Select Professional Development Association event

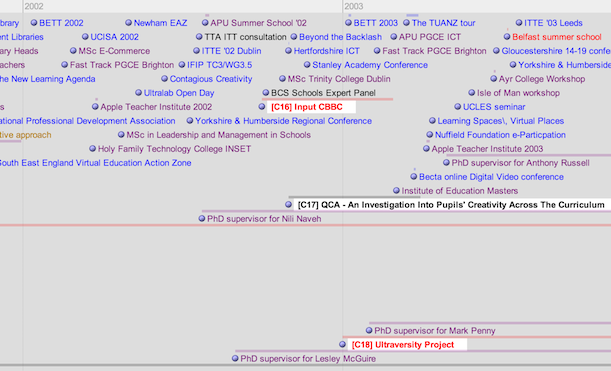coord(88,121)
